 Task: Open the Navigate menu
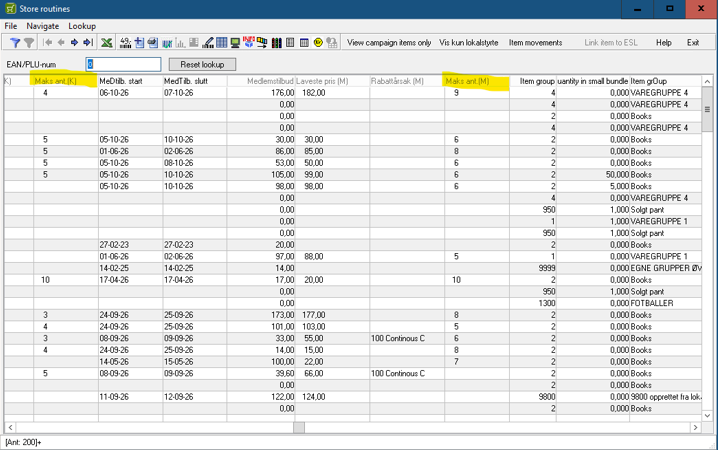(x=43, y=26)
